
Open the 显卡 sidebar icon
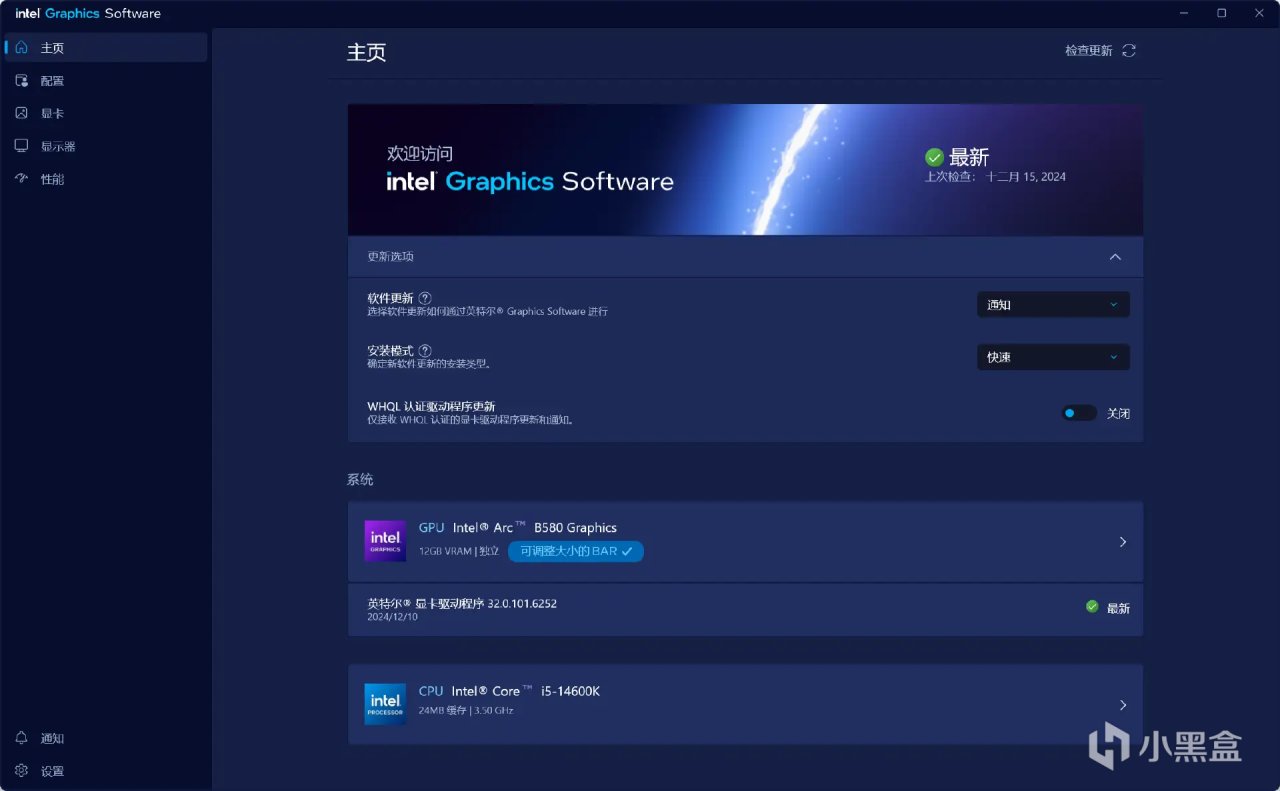[x=22, y=114]
